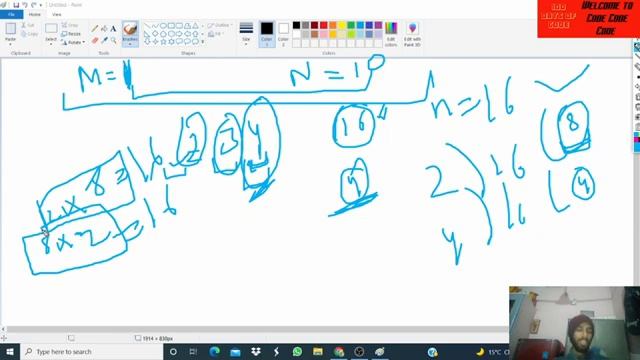Choose black color swatch
The image size is (640, 360).
297,25
